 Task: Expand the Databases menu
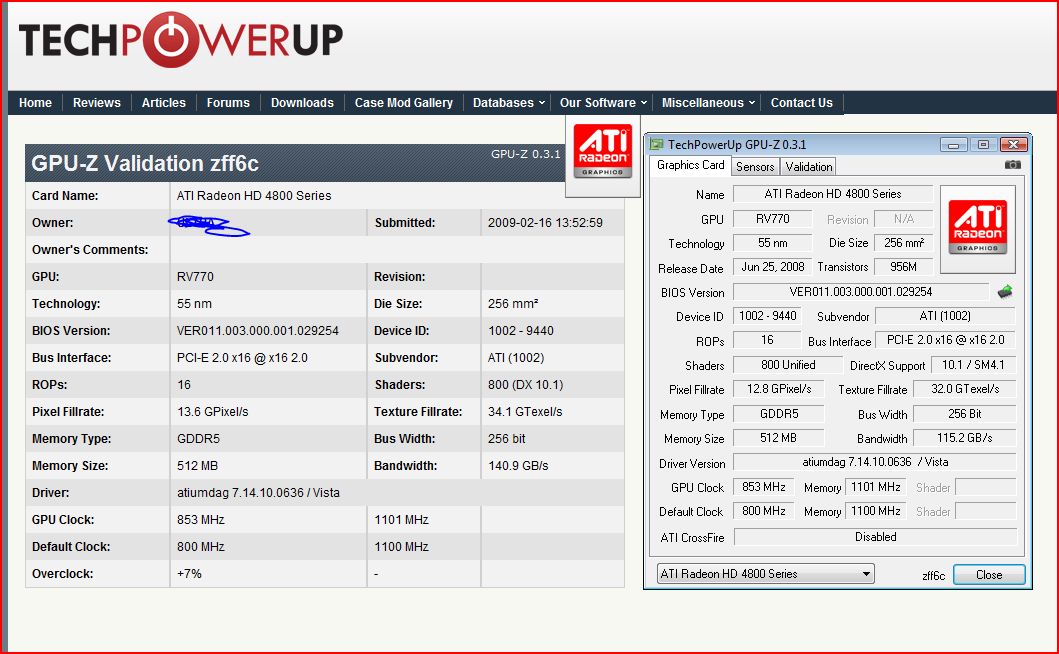(x=509, y=103)
